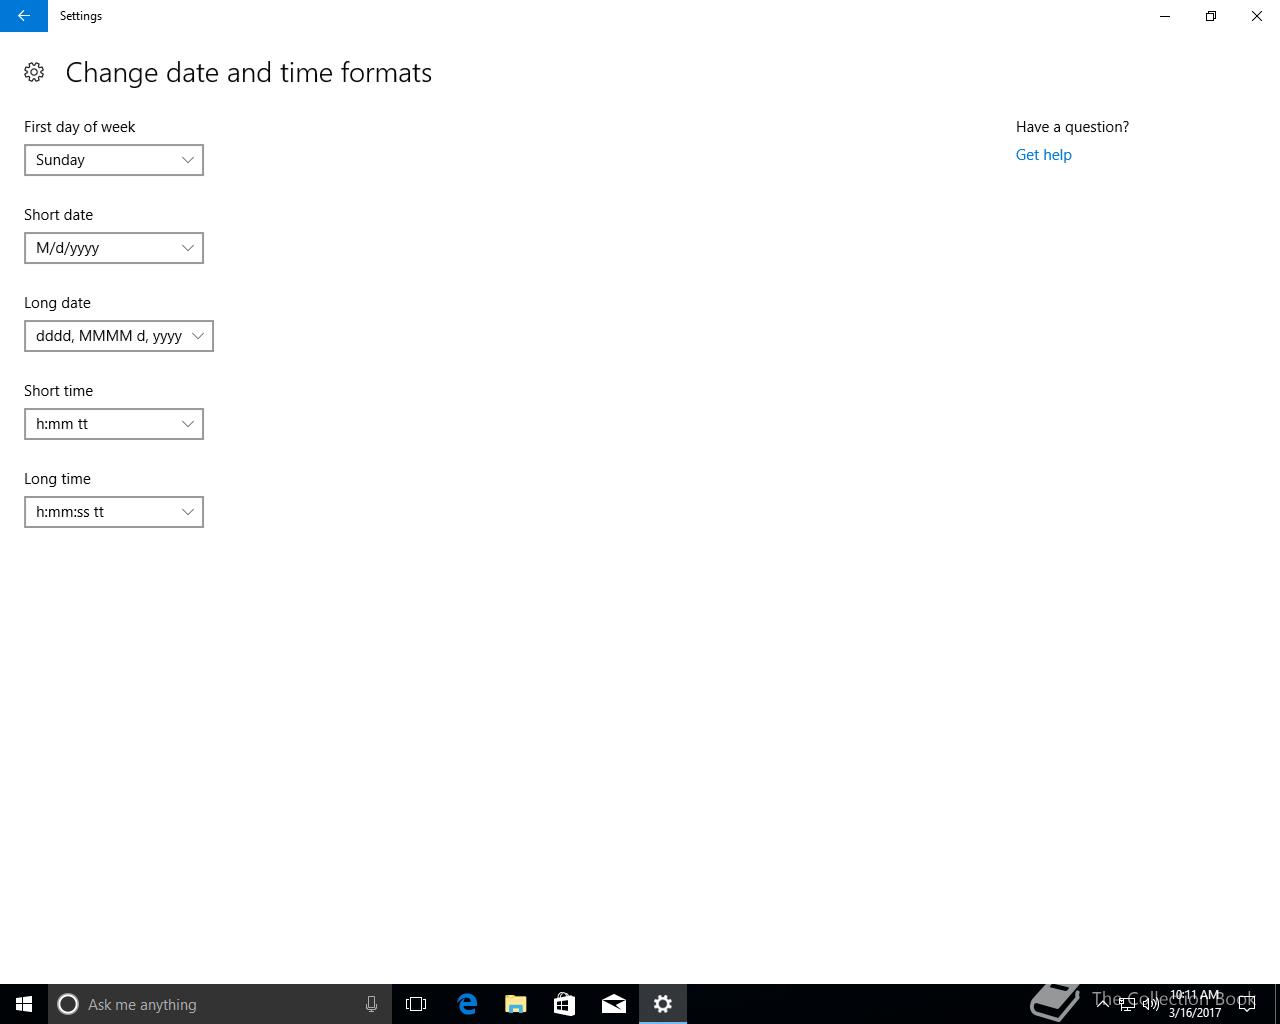Image resolution: width=1280 pixels, height=1024 pixels.
Task: Expand the First day of week dropdown
Action: tap(114, 160)
